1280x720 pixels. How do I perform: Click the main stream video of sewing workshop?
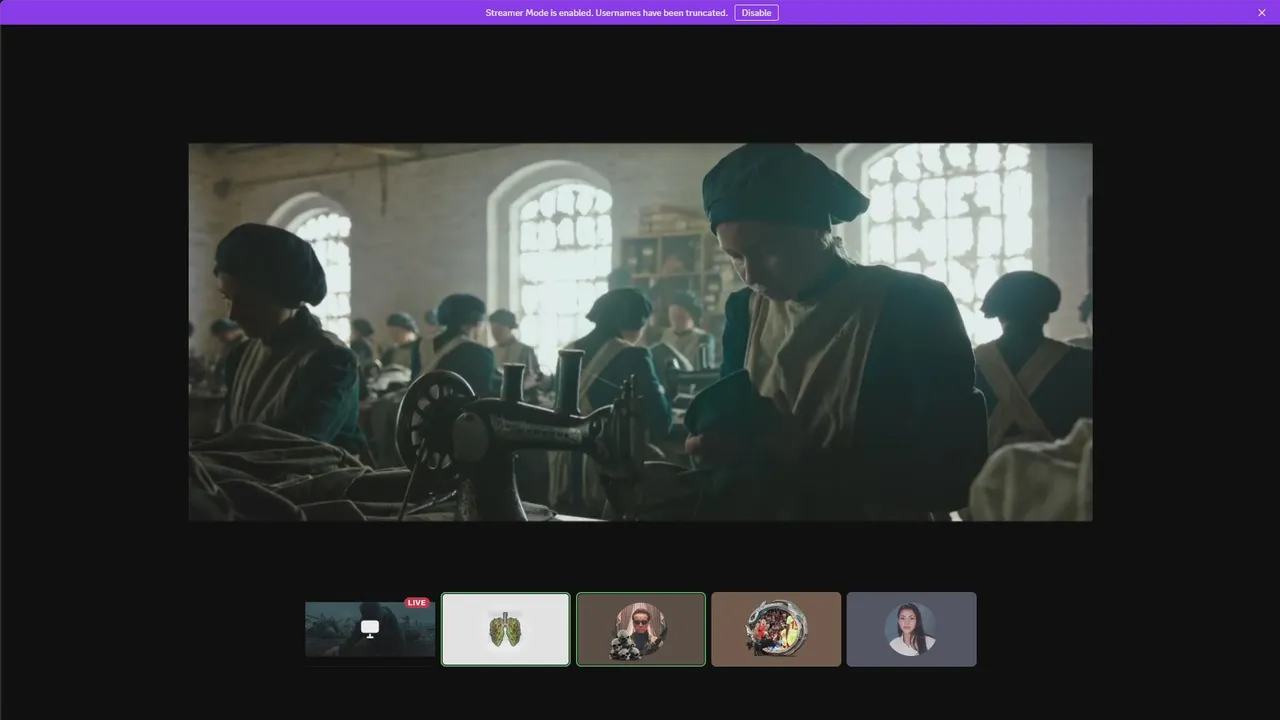pos(640,332)
